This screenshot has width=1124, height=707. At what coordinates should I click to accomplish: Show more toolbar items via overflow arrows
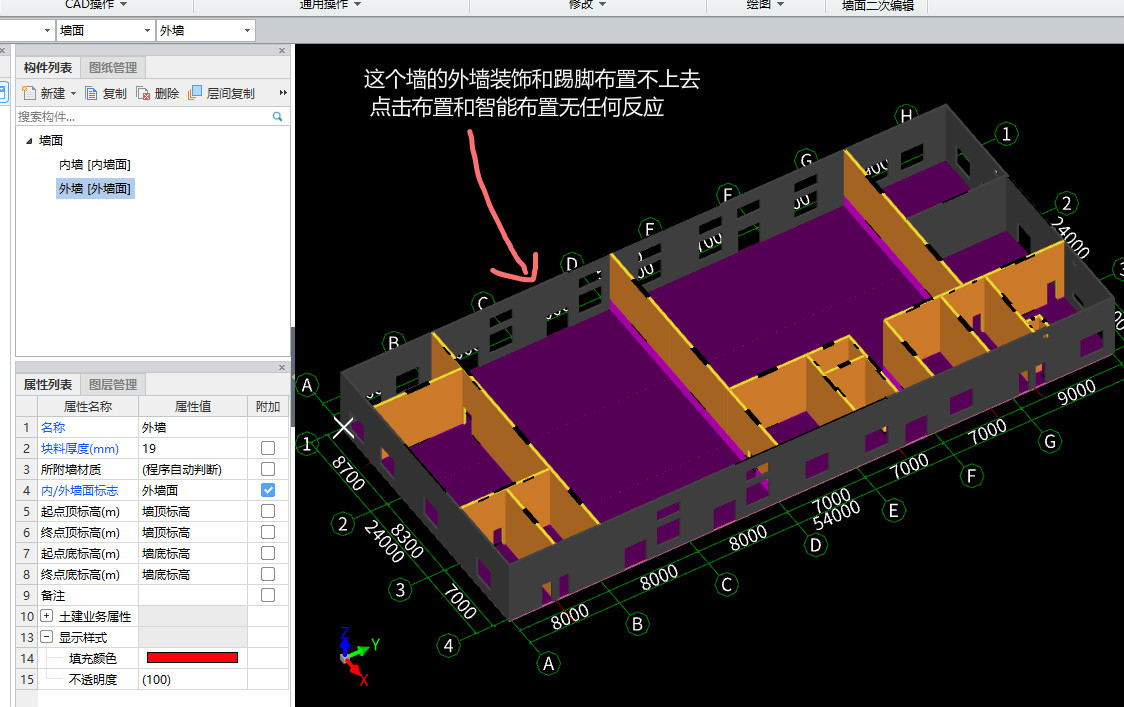click(x=283, y=92)
